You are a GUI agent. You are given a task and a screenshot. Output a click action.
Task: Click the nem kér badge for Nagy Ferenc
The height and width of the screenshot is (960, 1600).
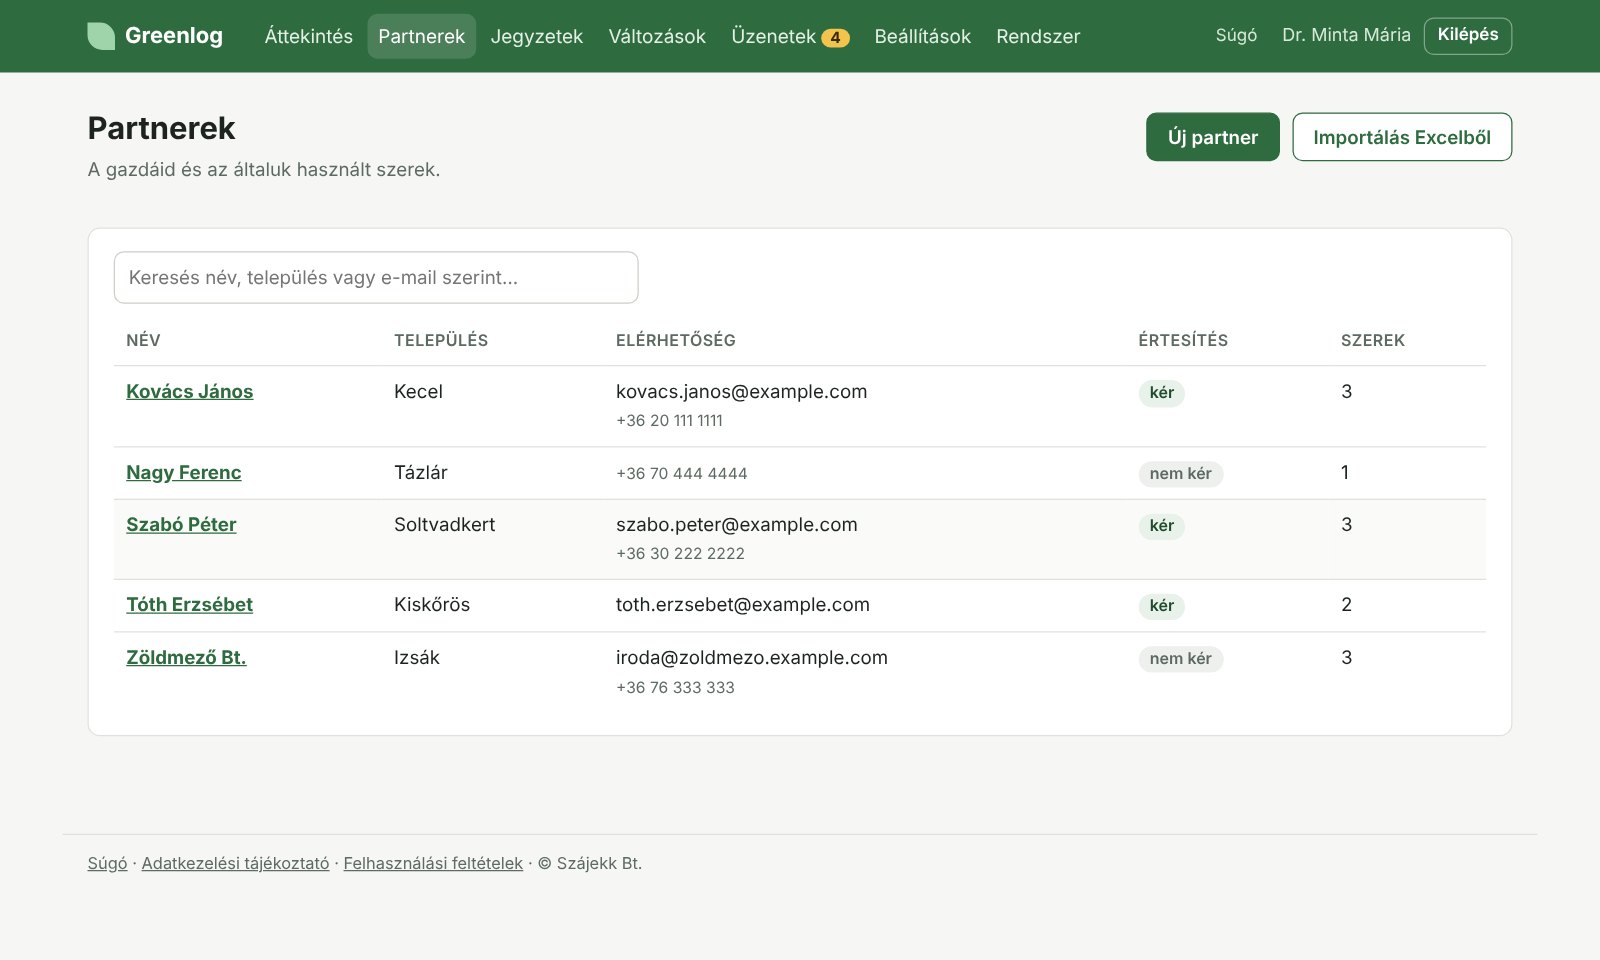click(x=1180, y=473)
